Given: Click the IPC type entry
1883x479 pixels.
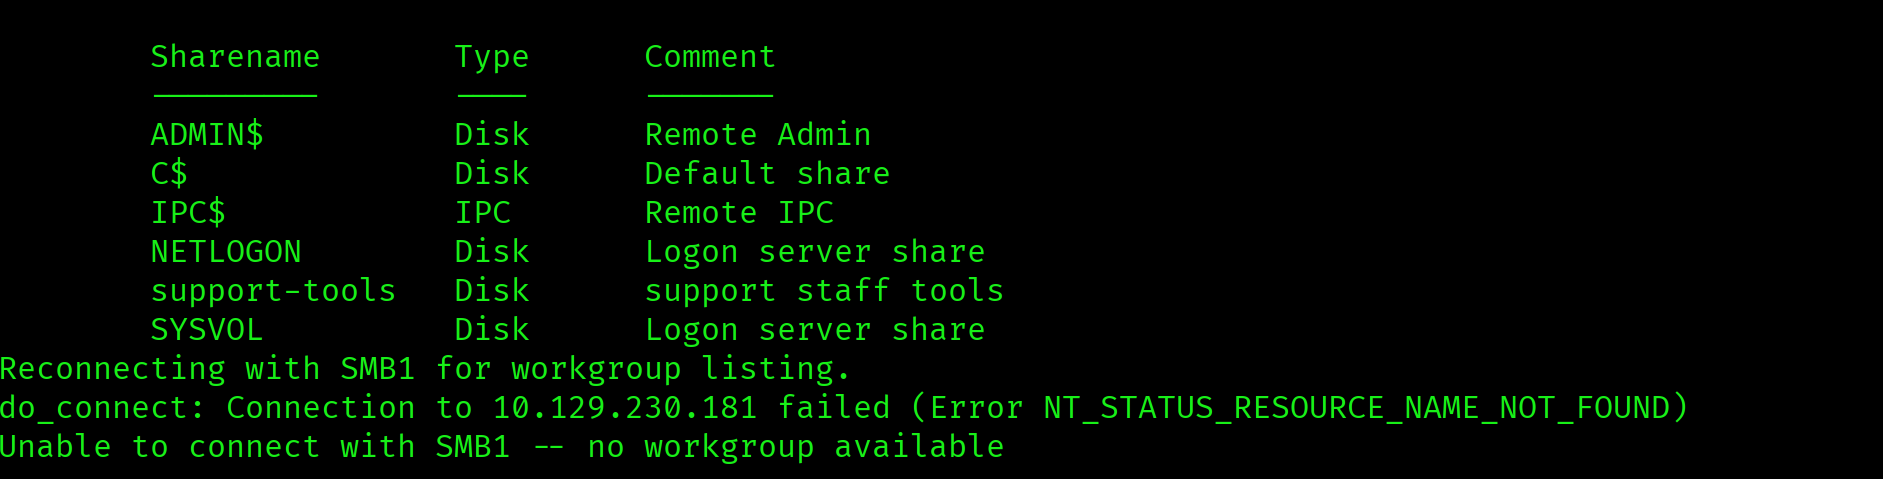Looking at the screenshot, I should point(482,213).
